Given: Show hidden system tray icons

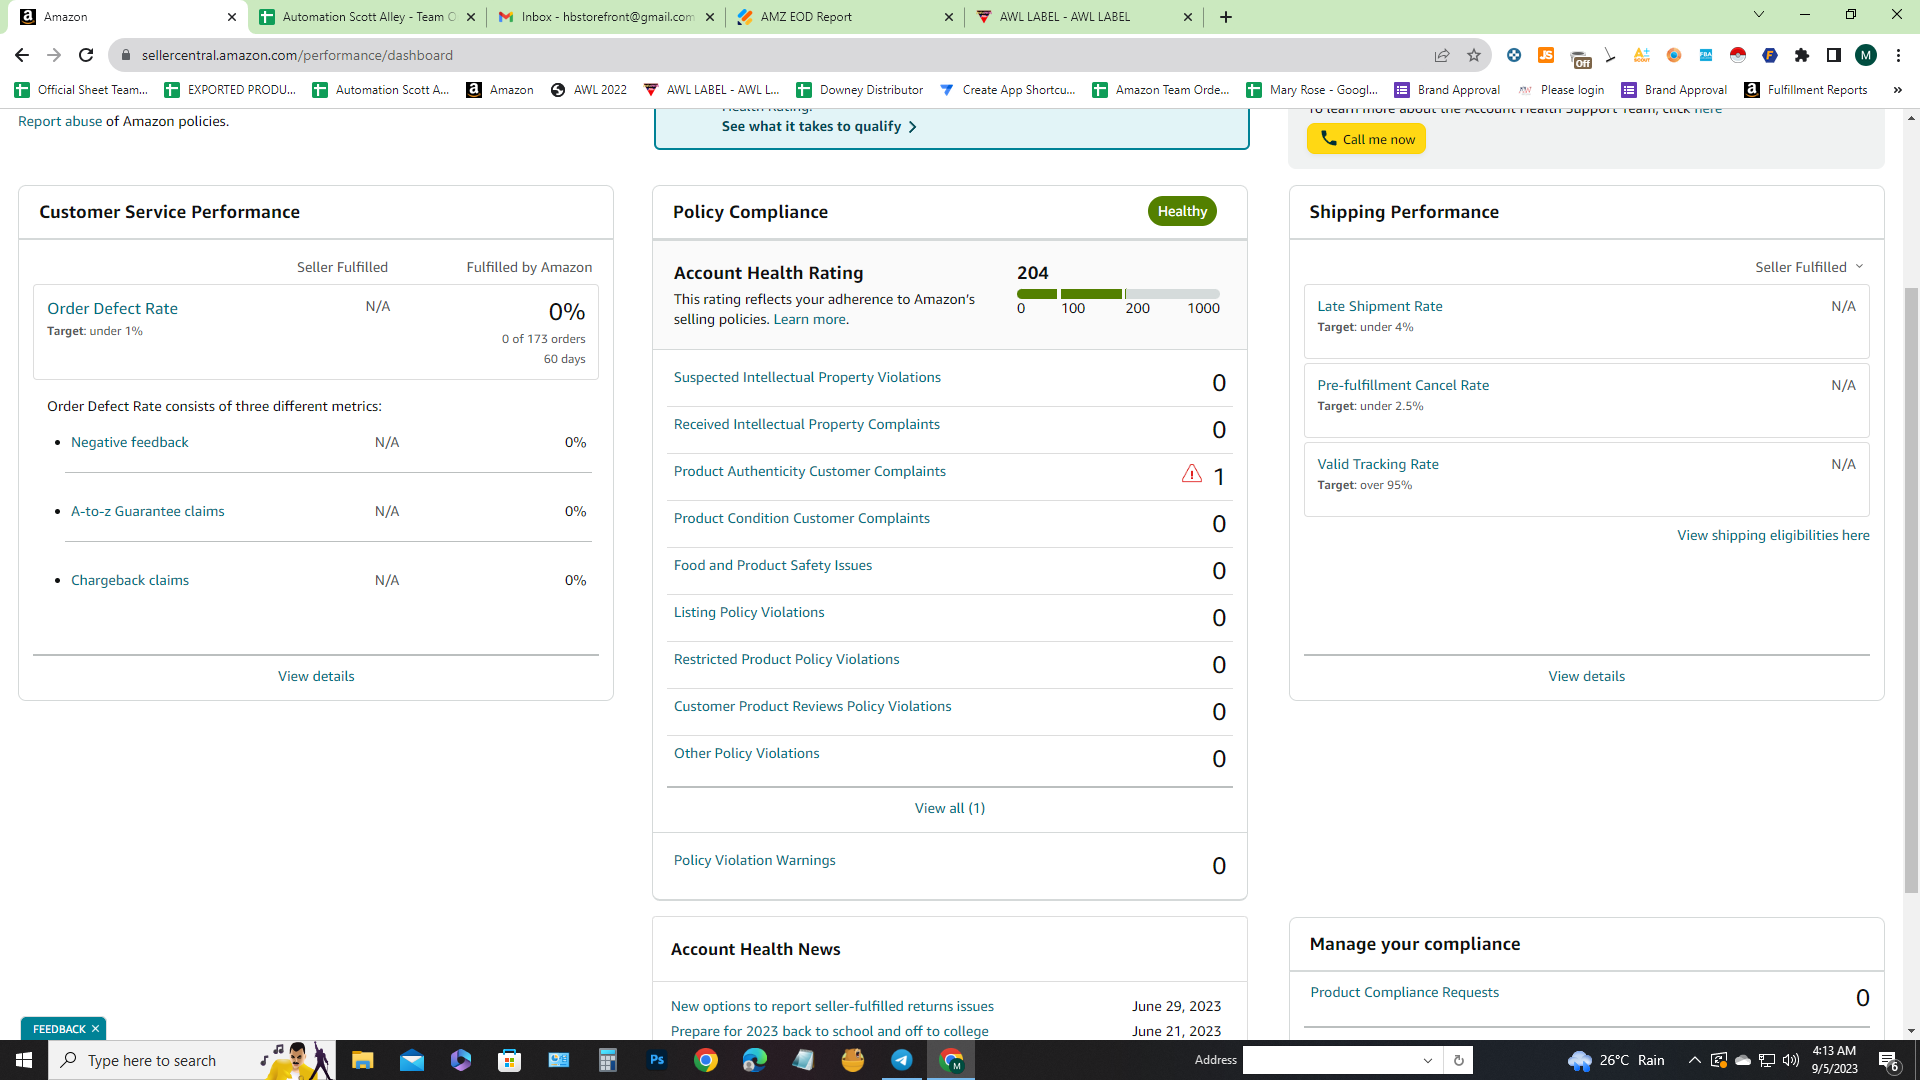Looking at the screenshot, I should coord(1694,1060).
